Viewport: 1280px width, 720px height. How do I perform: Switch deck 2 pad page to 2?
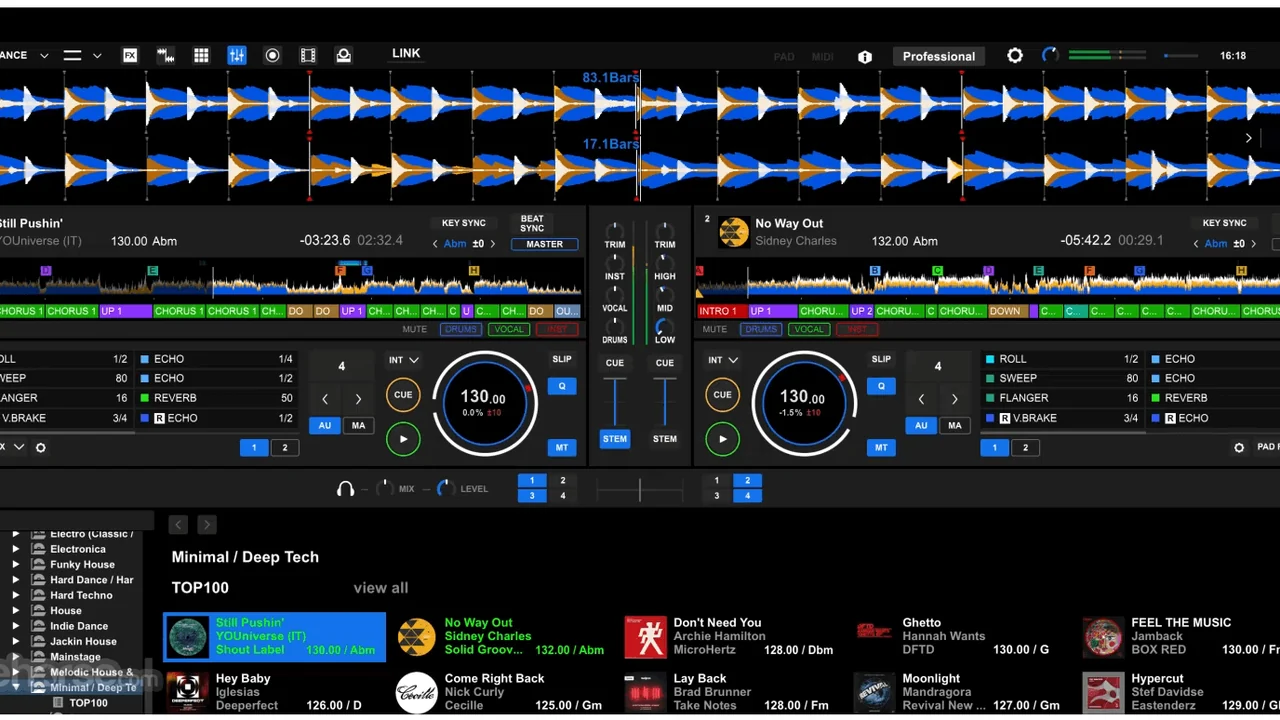[1025, 448]
